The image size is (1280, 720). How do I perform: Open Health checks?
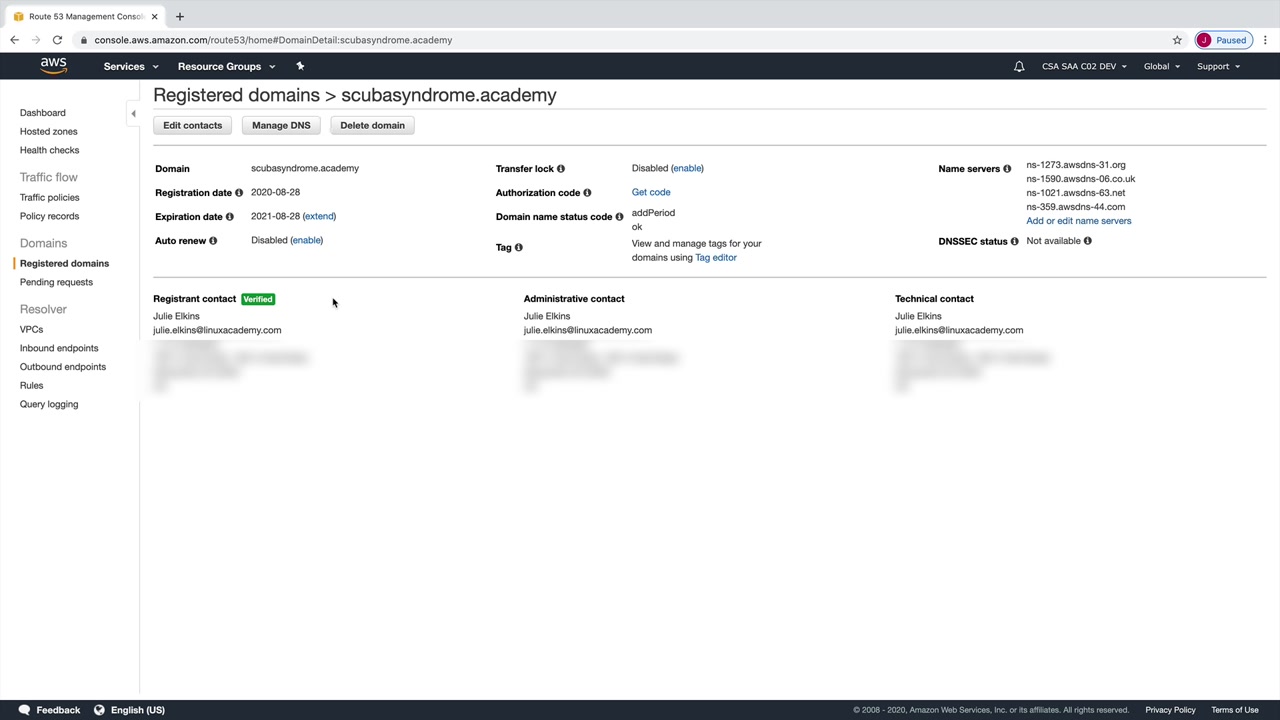pos(50,150)
